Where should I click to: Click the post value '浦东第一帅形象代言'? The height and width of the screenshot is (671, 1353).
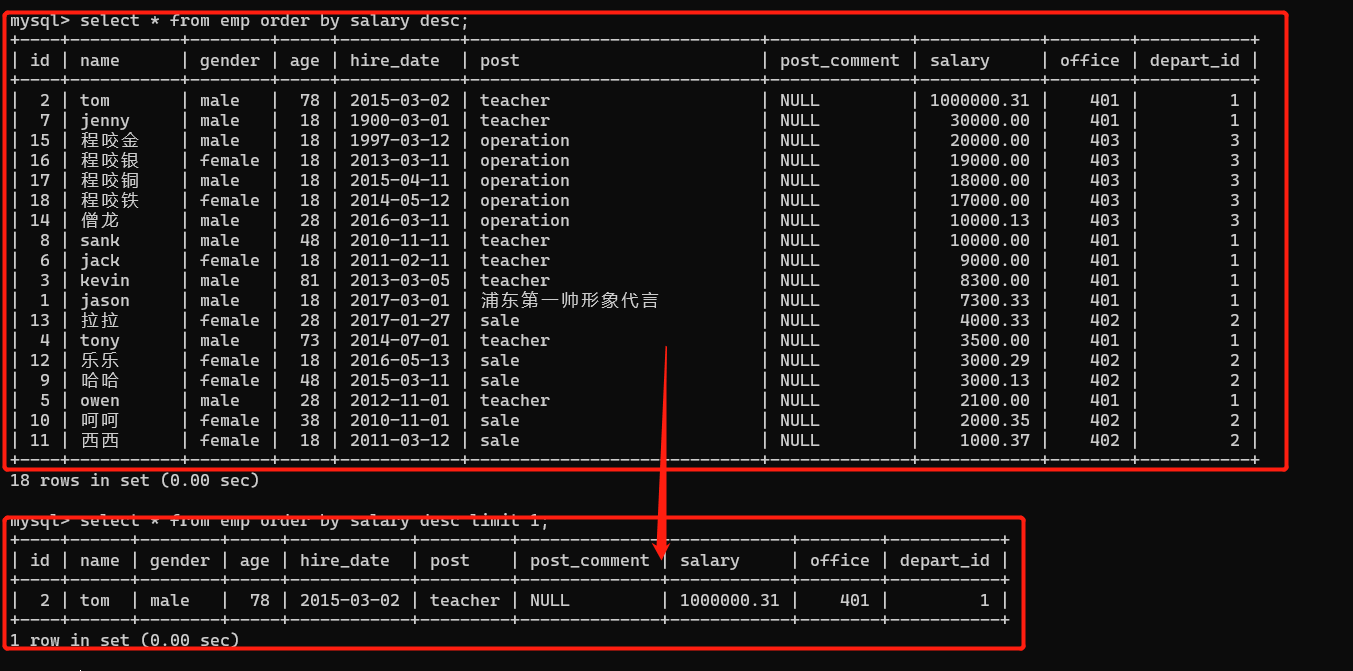point(570,300)
